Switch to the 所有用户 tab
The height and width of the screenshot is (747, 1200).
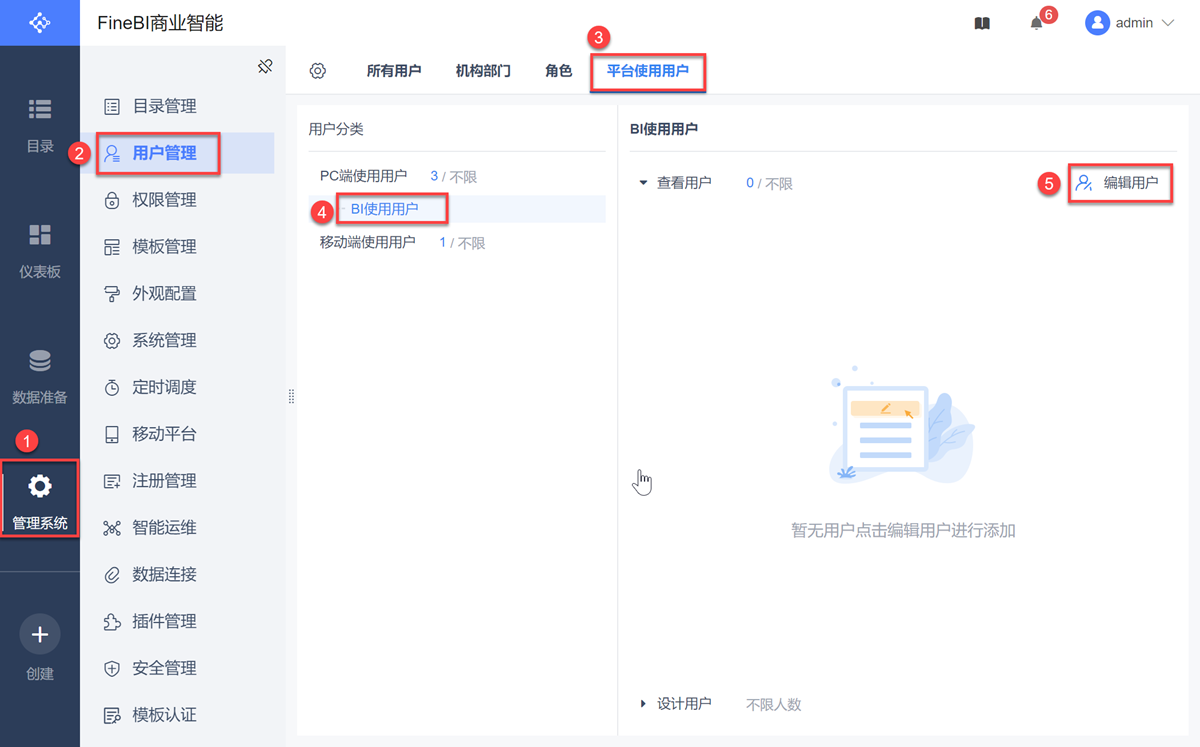pos(394,71)
